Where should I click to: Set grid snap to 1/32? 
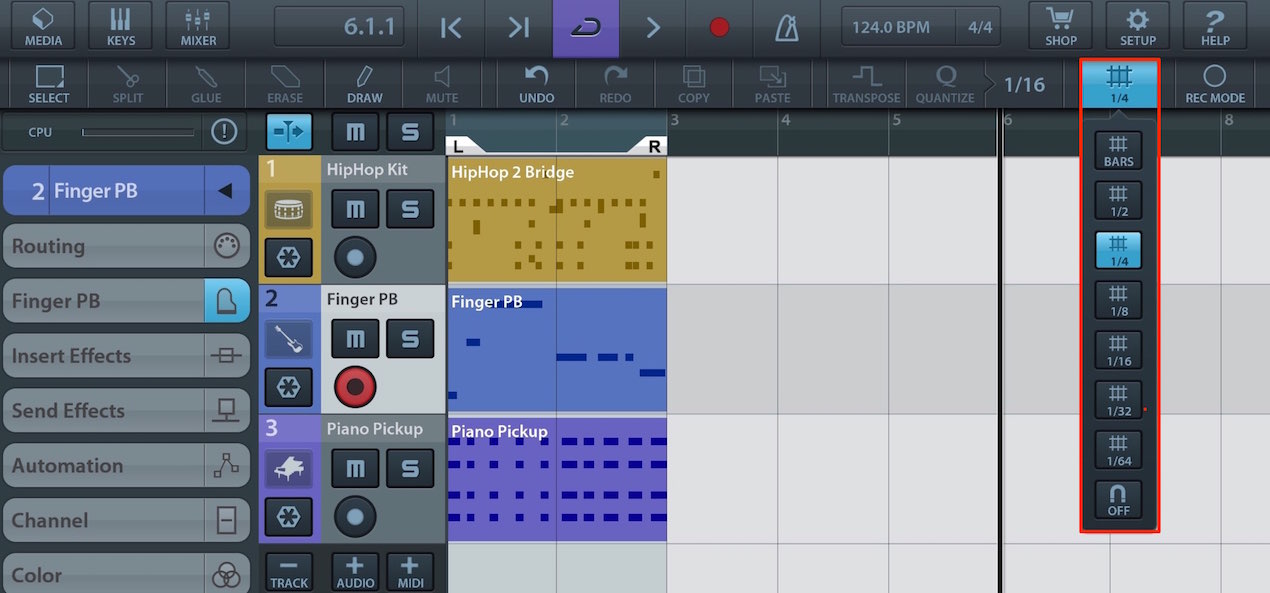[x=1118, y=400]
